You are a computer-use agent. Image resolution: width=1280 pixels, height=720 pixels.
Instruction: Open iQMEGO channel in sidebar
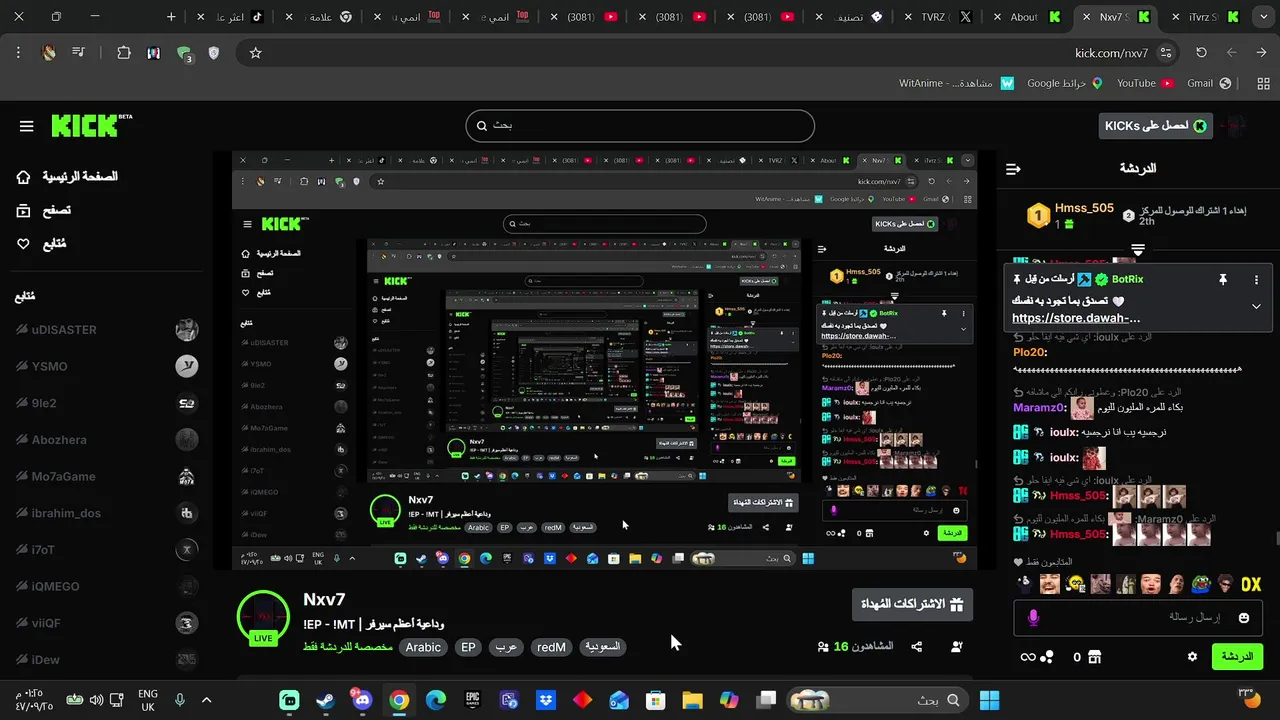[x=106, y=586]
